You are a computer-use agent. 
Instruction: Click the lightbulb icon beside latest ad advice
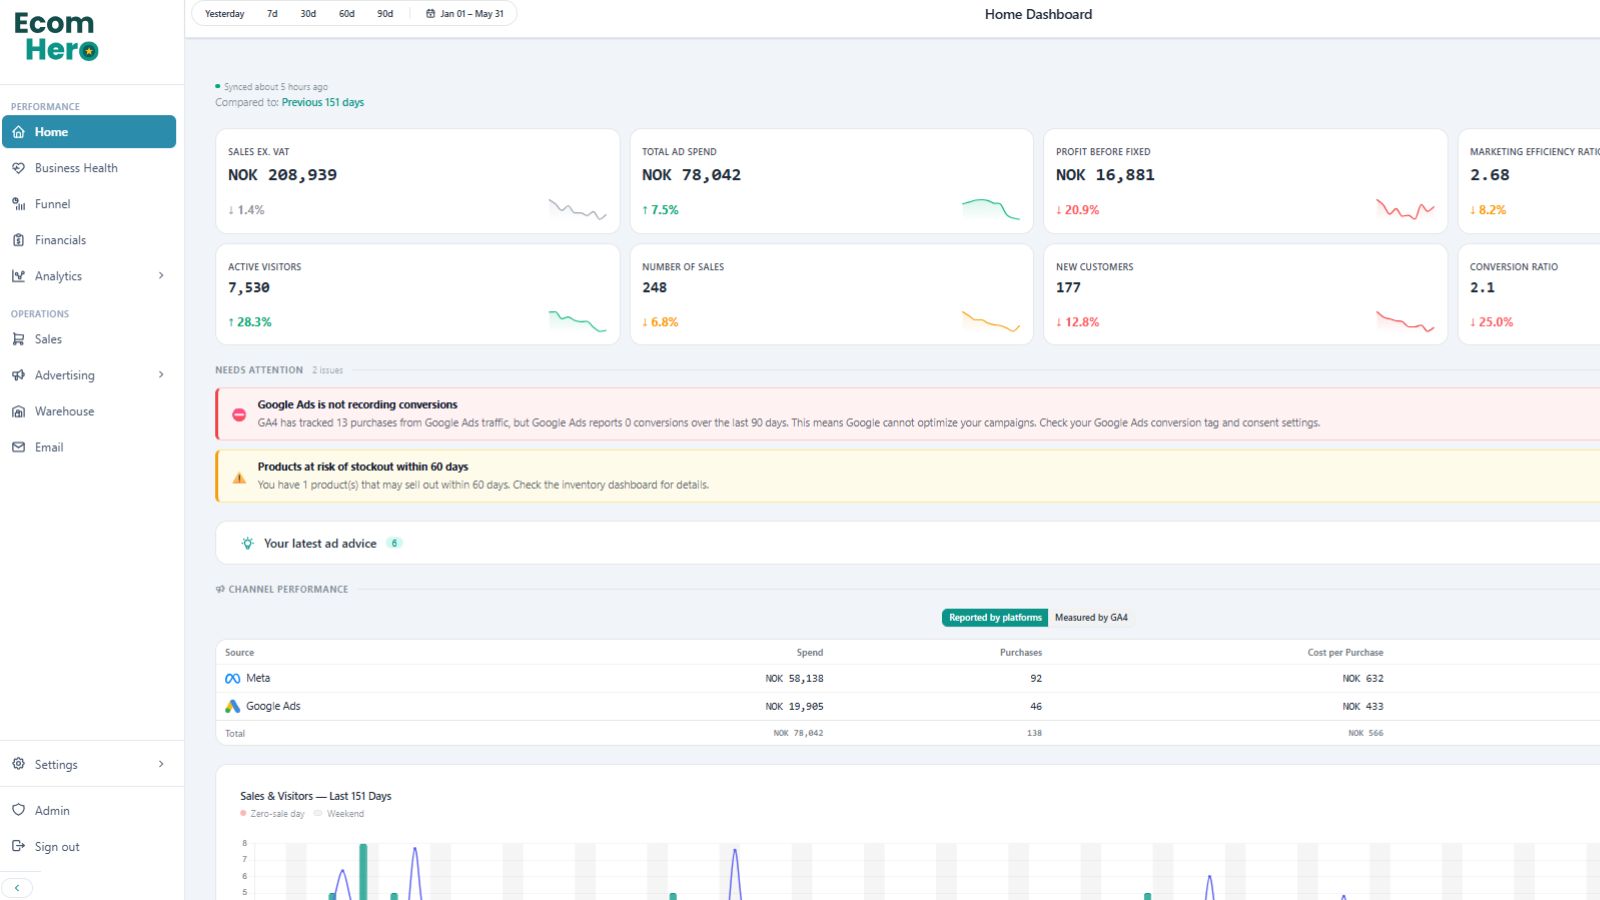pos(247,543)
